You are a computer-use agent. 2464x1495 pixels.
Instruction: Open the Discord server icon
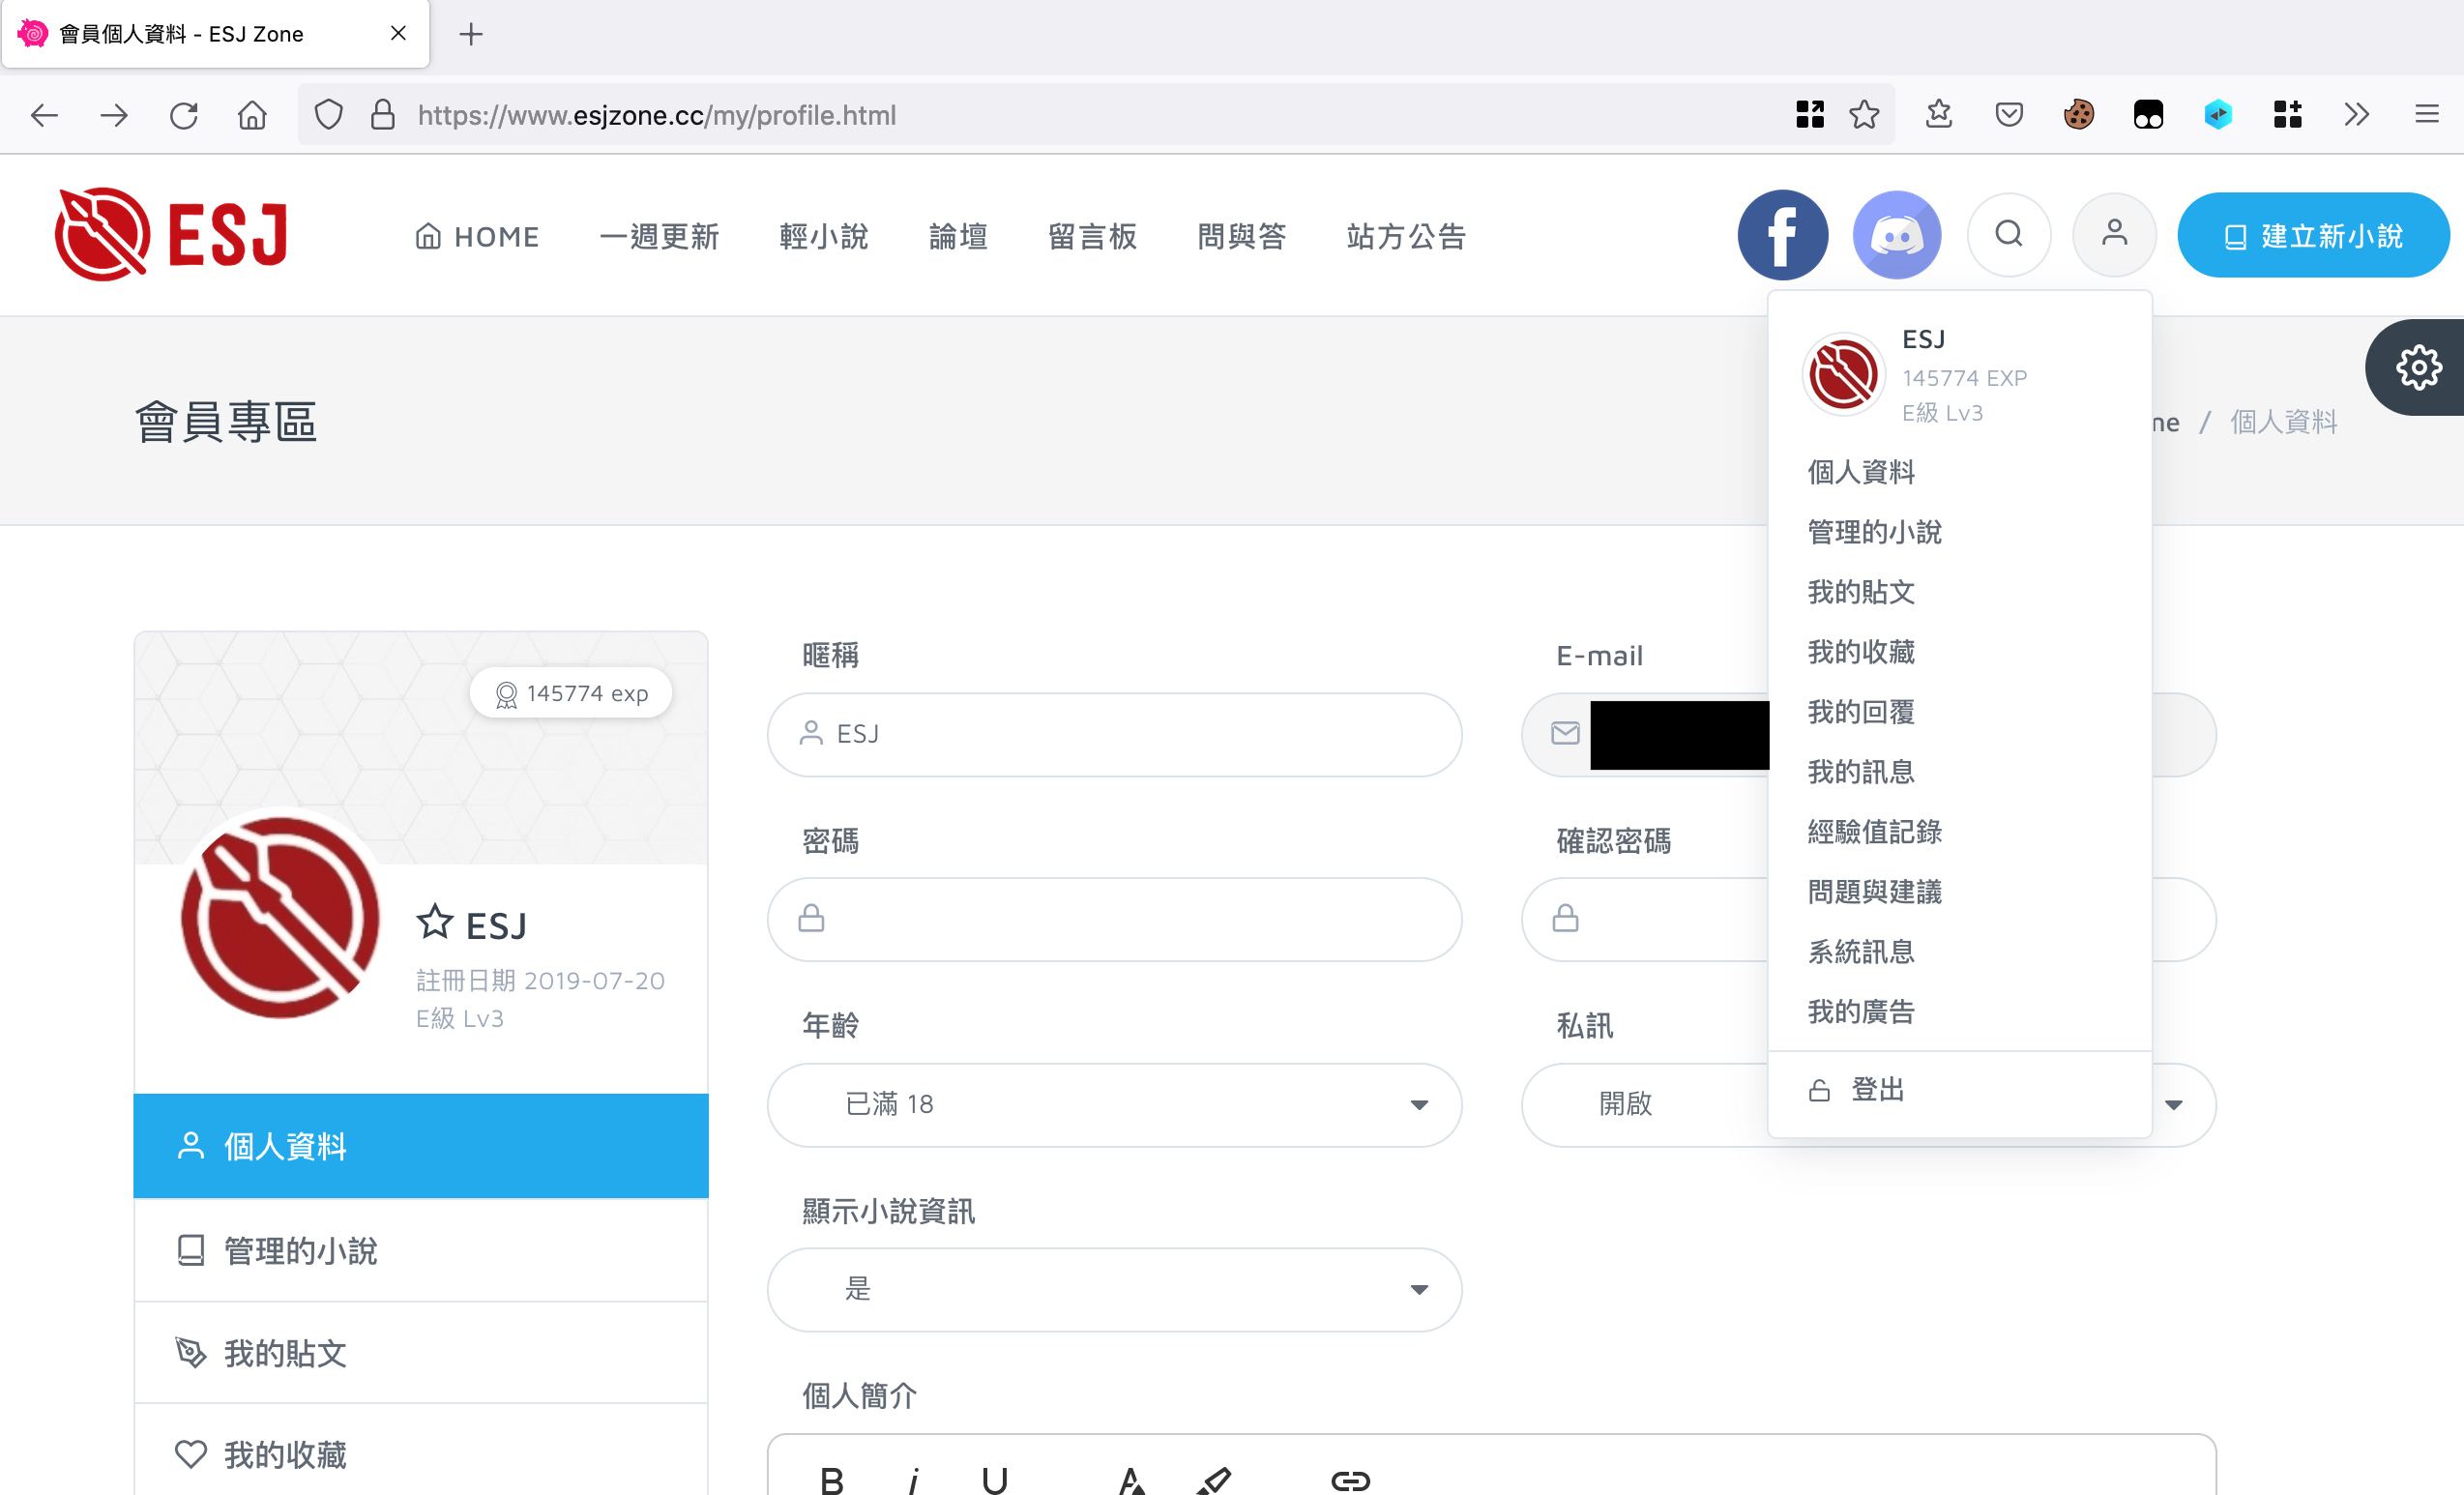tap(1896, 235)
